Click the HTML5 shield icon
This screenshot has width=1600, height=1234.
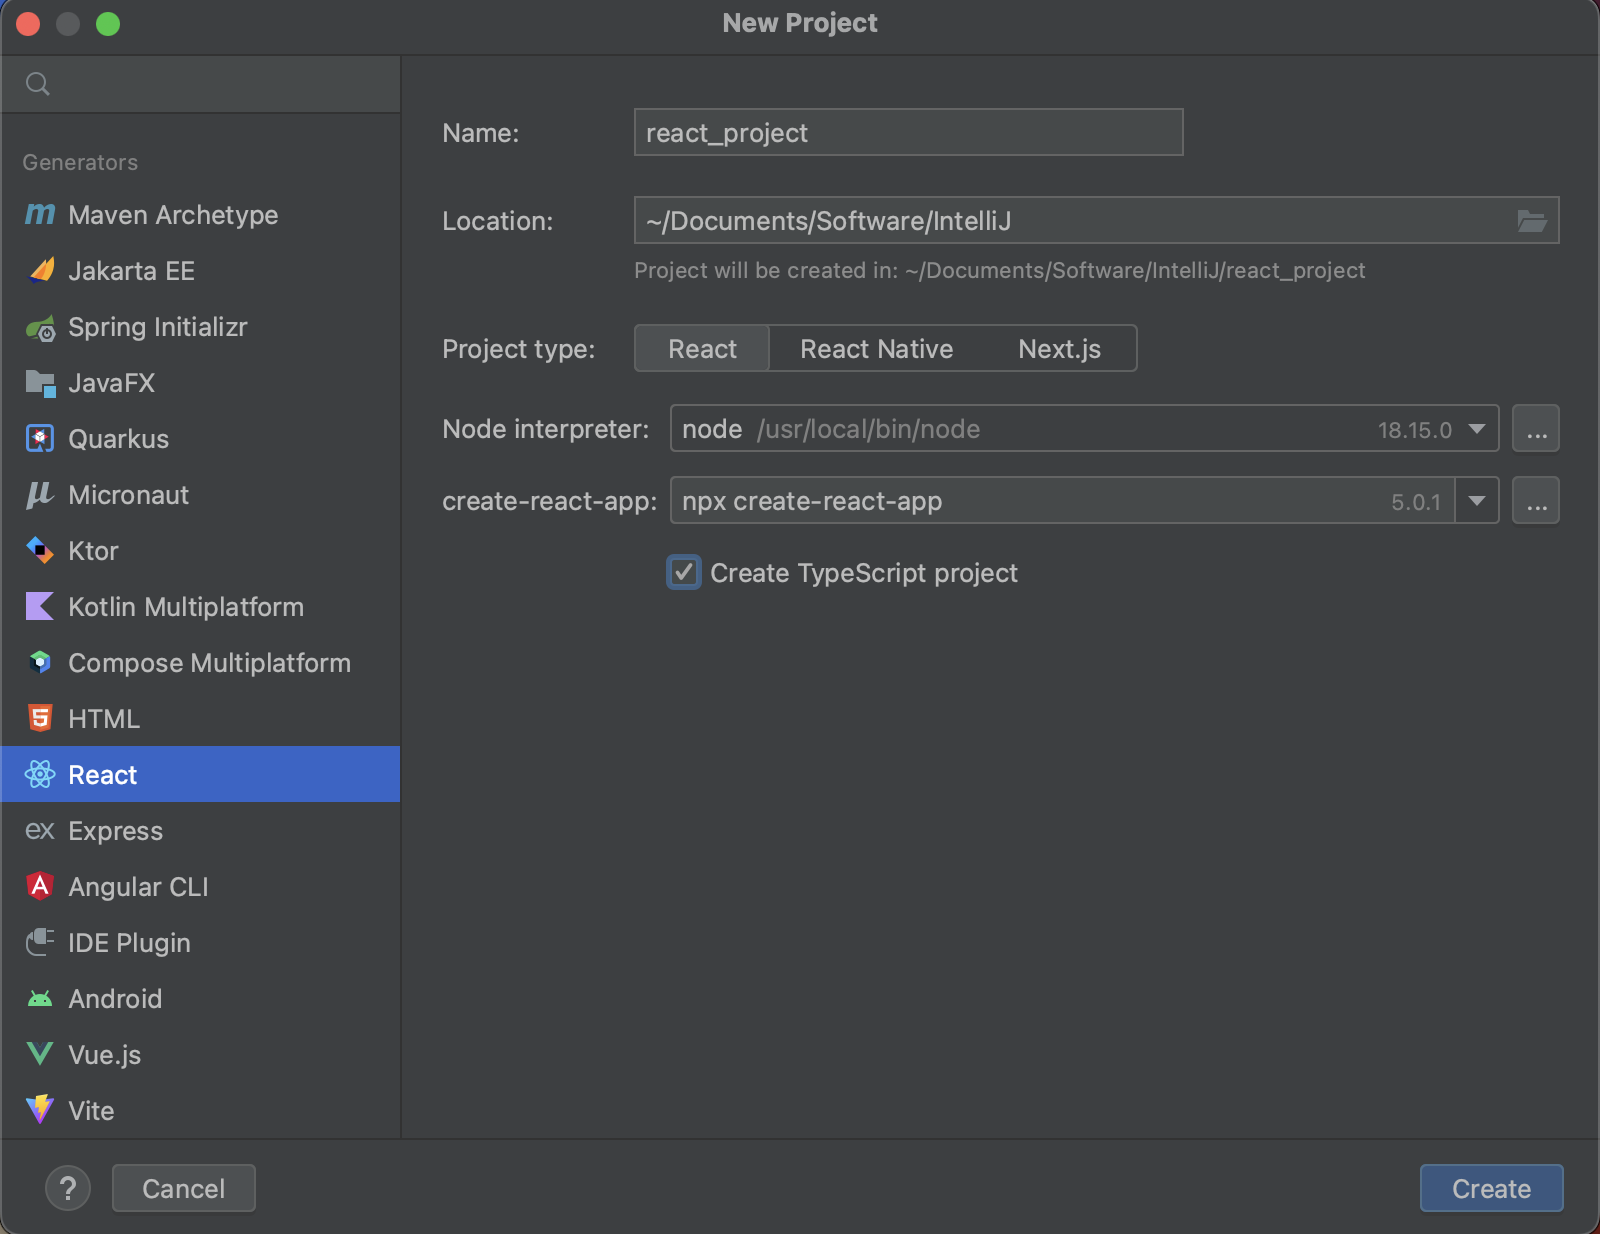[x=40, y=718]
